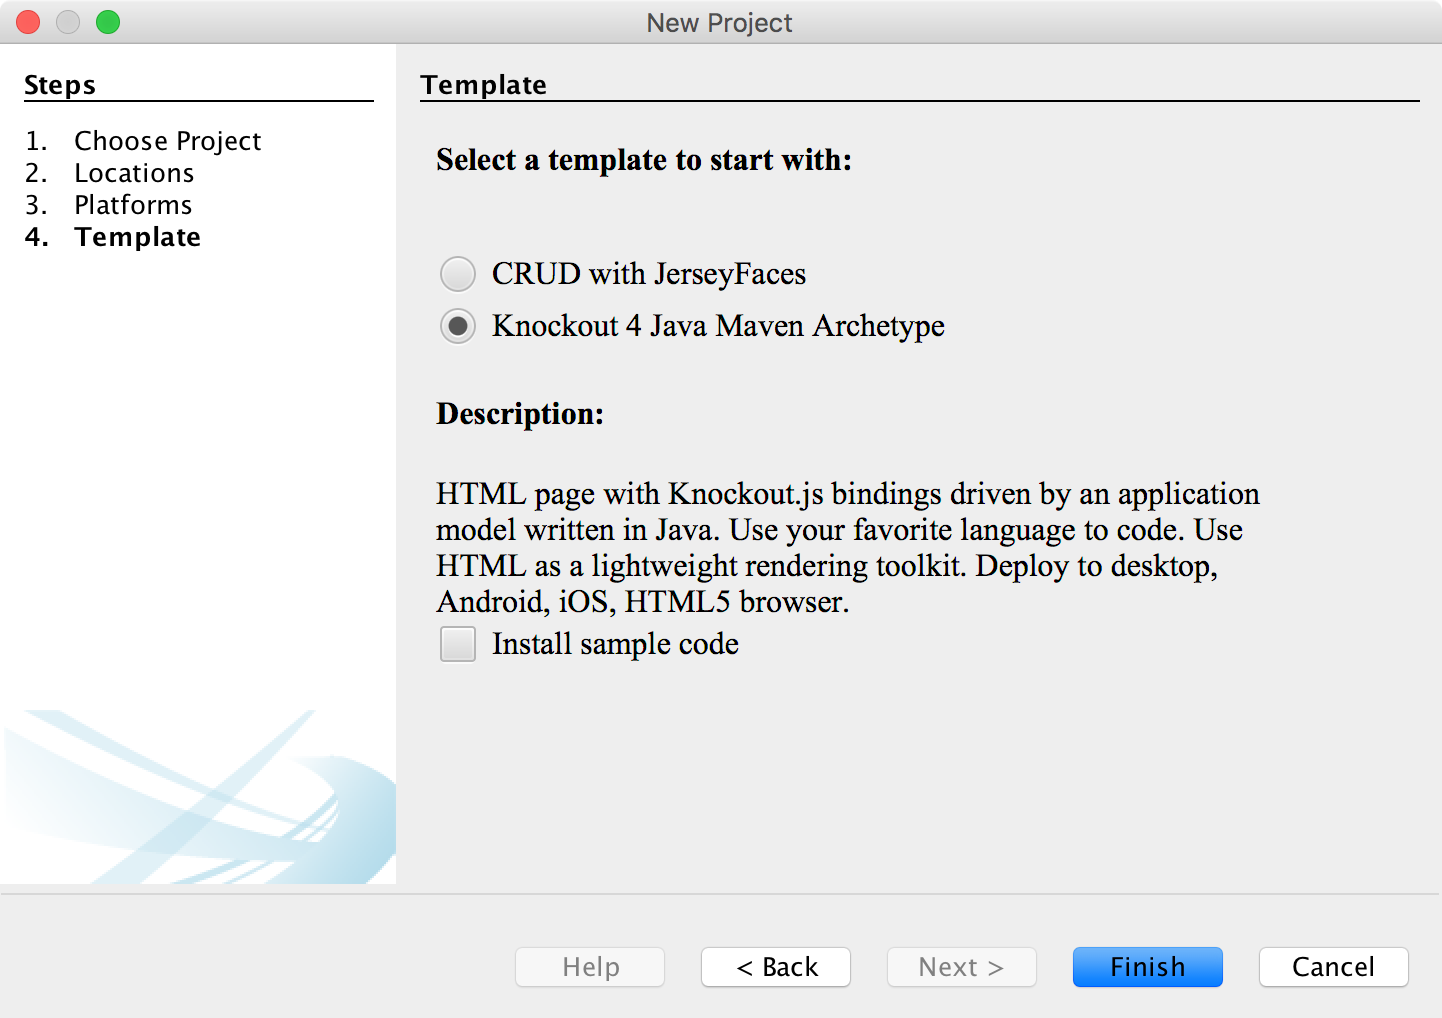Click the 'Select a template to start with' heading
This screenshot has width=1442, height=1018.
(643, 160)
